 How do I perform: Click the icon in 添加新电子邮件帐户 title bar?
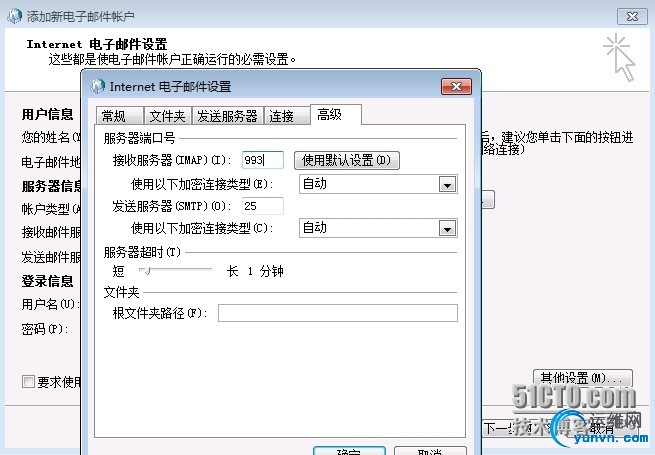(15, 16)
